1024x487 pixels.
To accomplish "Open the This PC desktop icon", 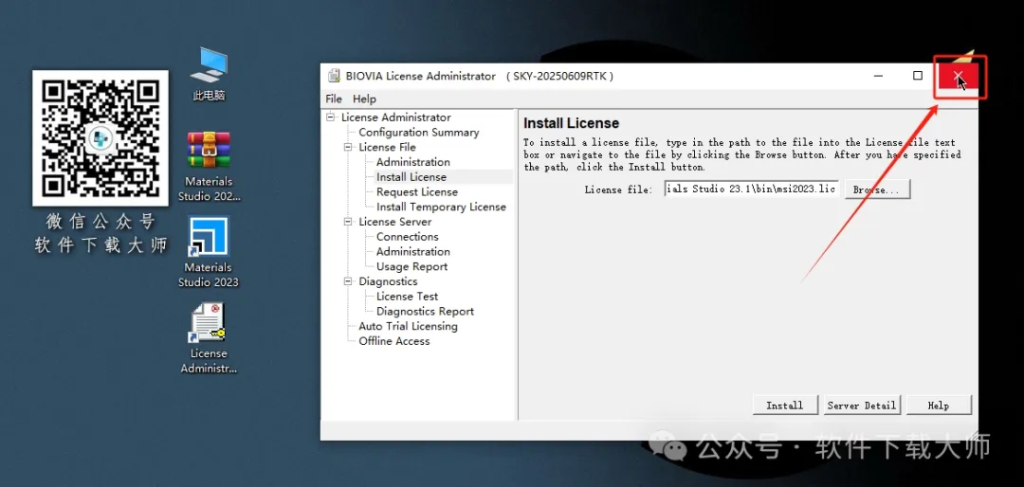I will pos(209,67).
